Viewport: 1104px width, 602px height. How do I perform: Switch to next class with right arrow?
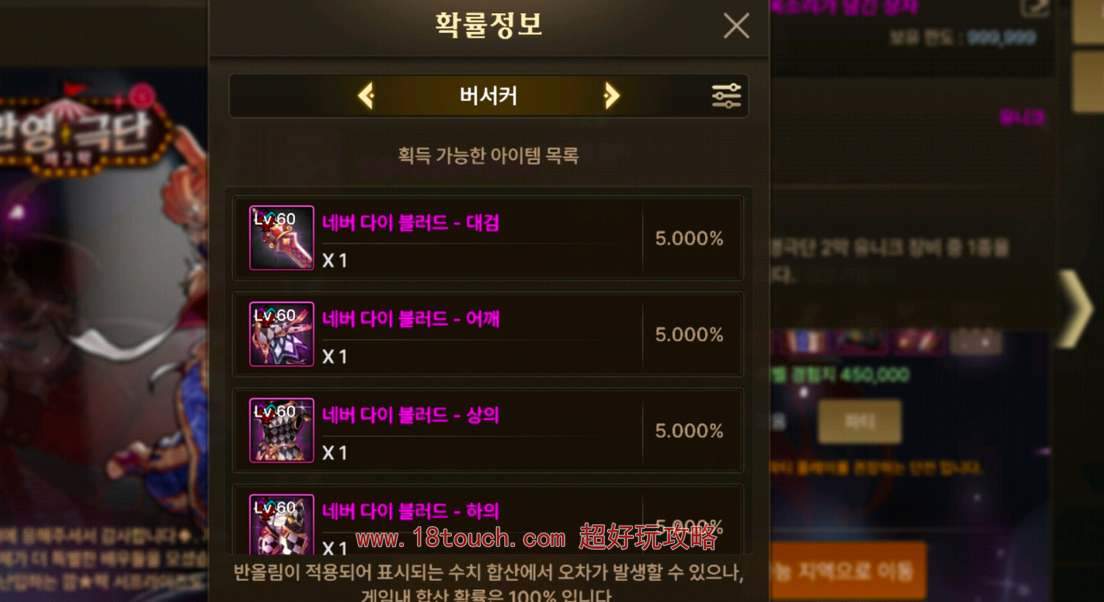pos(611,95)
